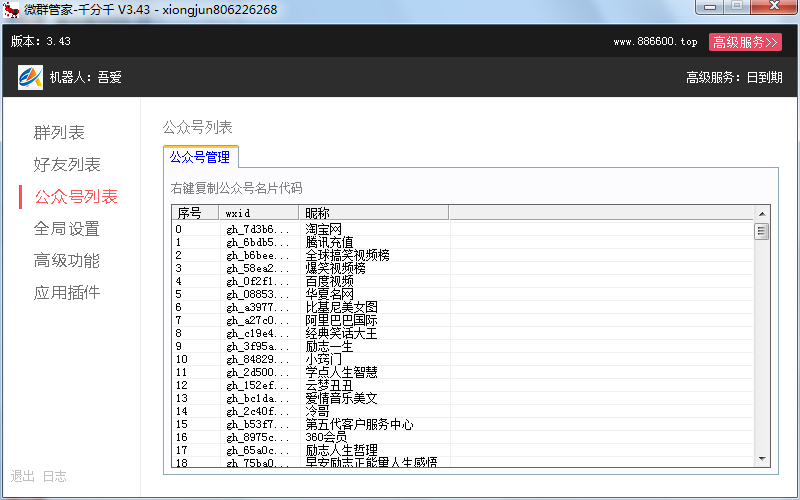Click wxid cell gh_b6bee...

point(258,256)
